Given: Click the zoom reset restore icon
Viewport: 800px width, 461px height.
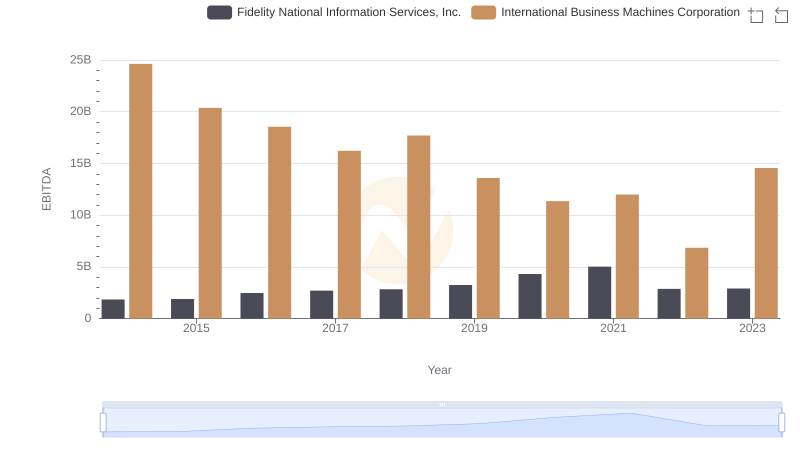Looking at the screenshot, I should (781, 15).
